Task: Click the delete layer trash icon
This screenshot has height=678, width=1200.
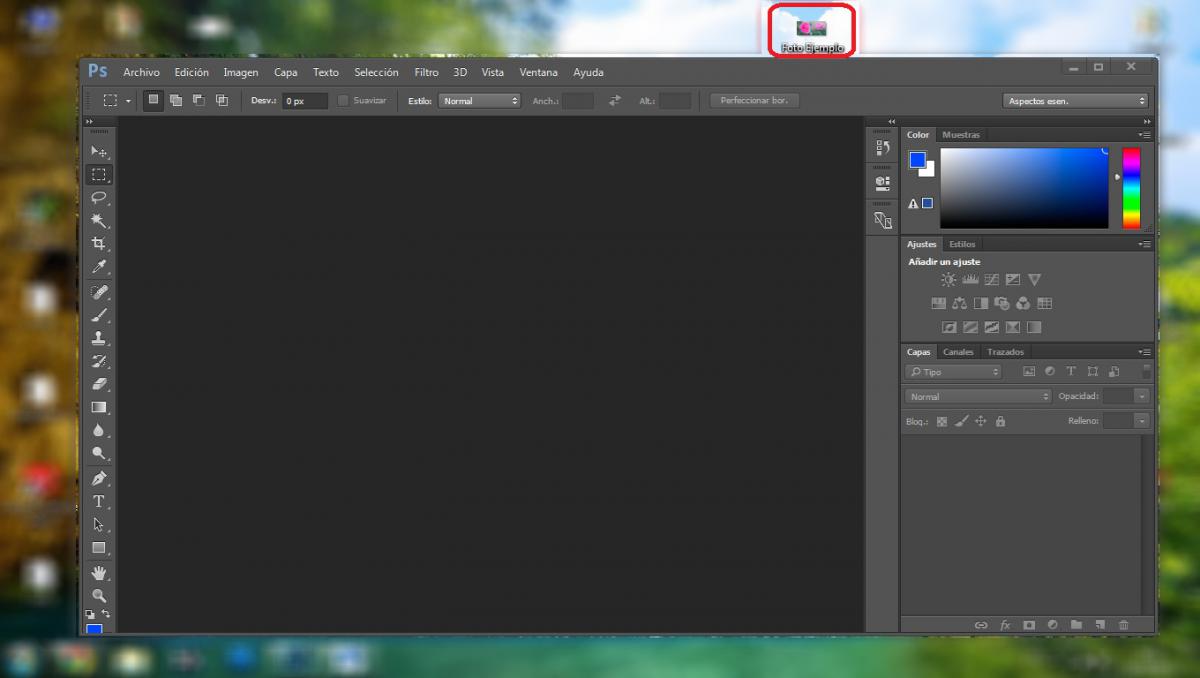Action: (x=1123, y=625)
